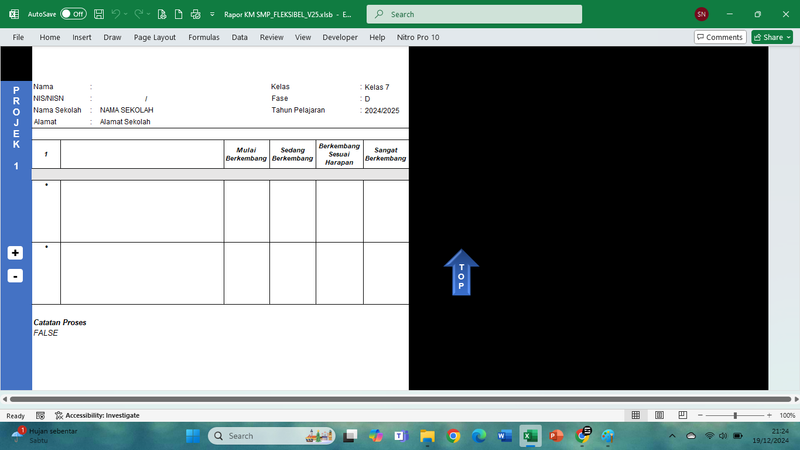Screen dimensions: 800x450
Task: Open the Draw ribbon tab
Action: coord(112,37)
